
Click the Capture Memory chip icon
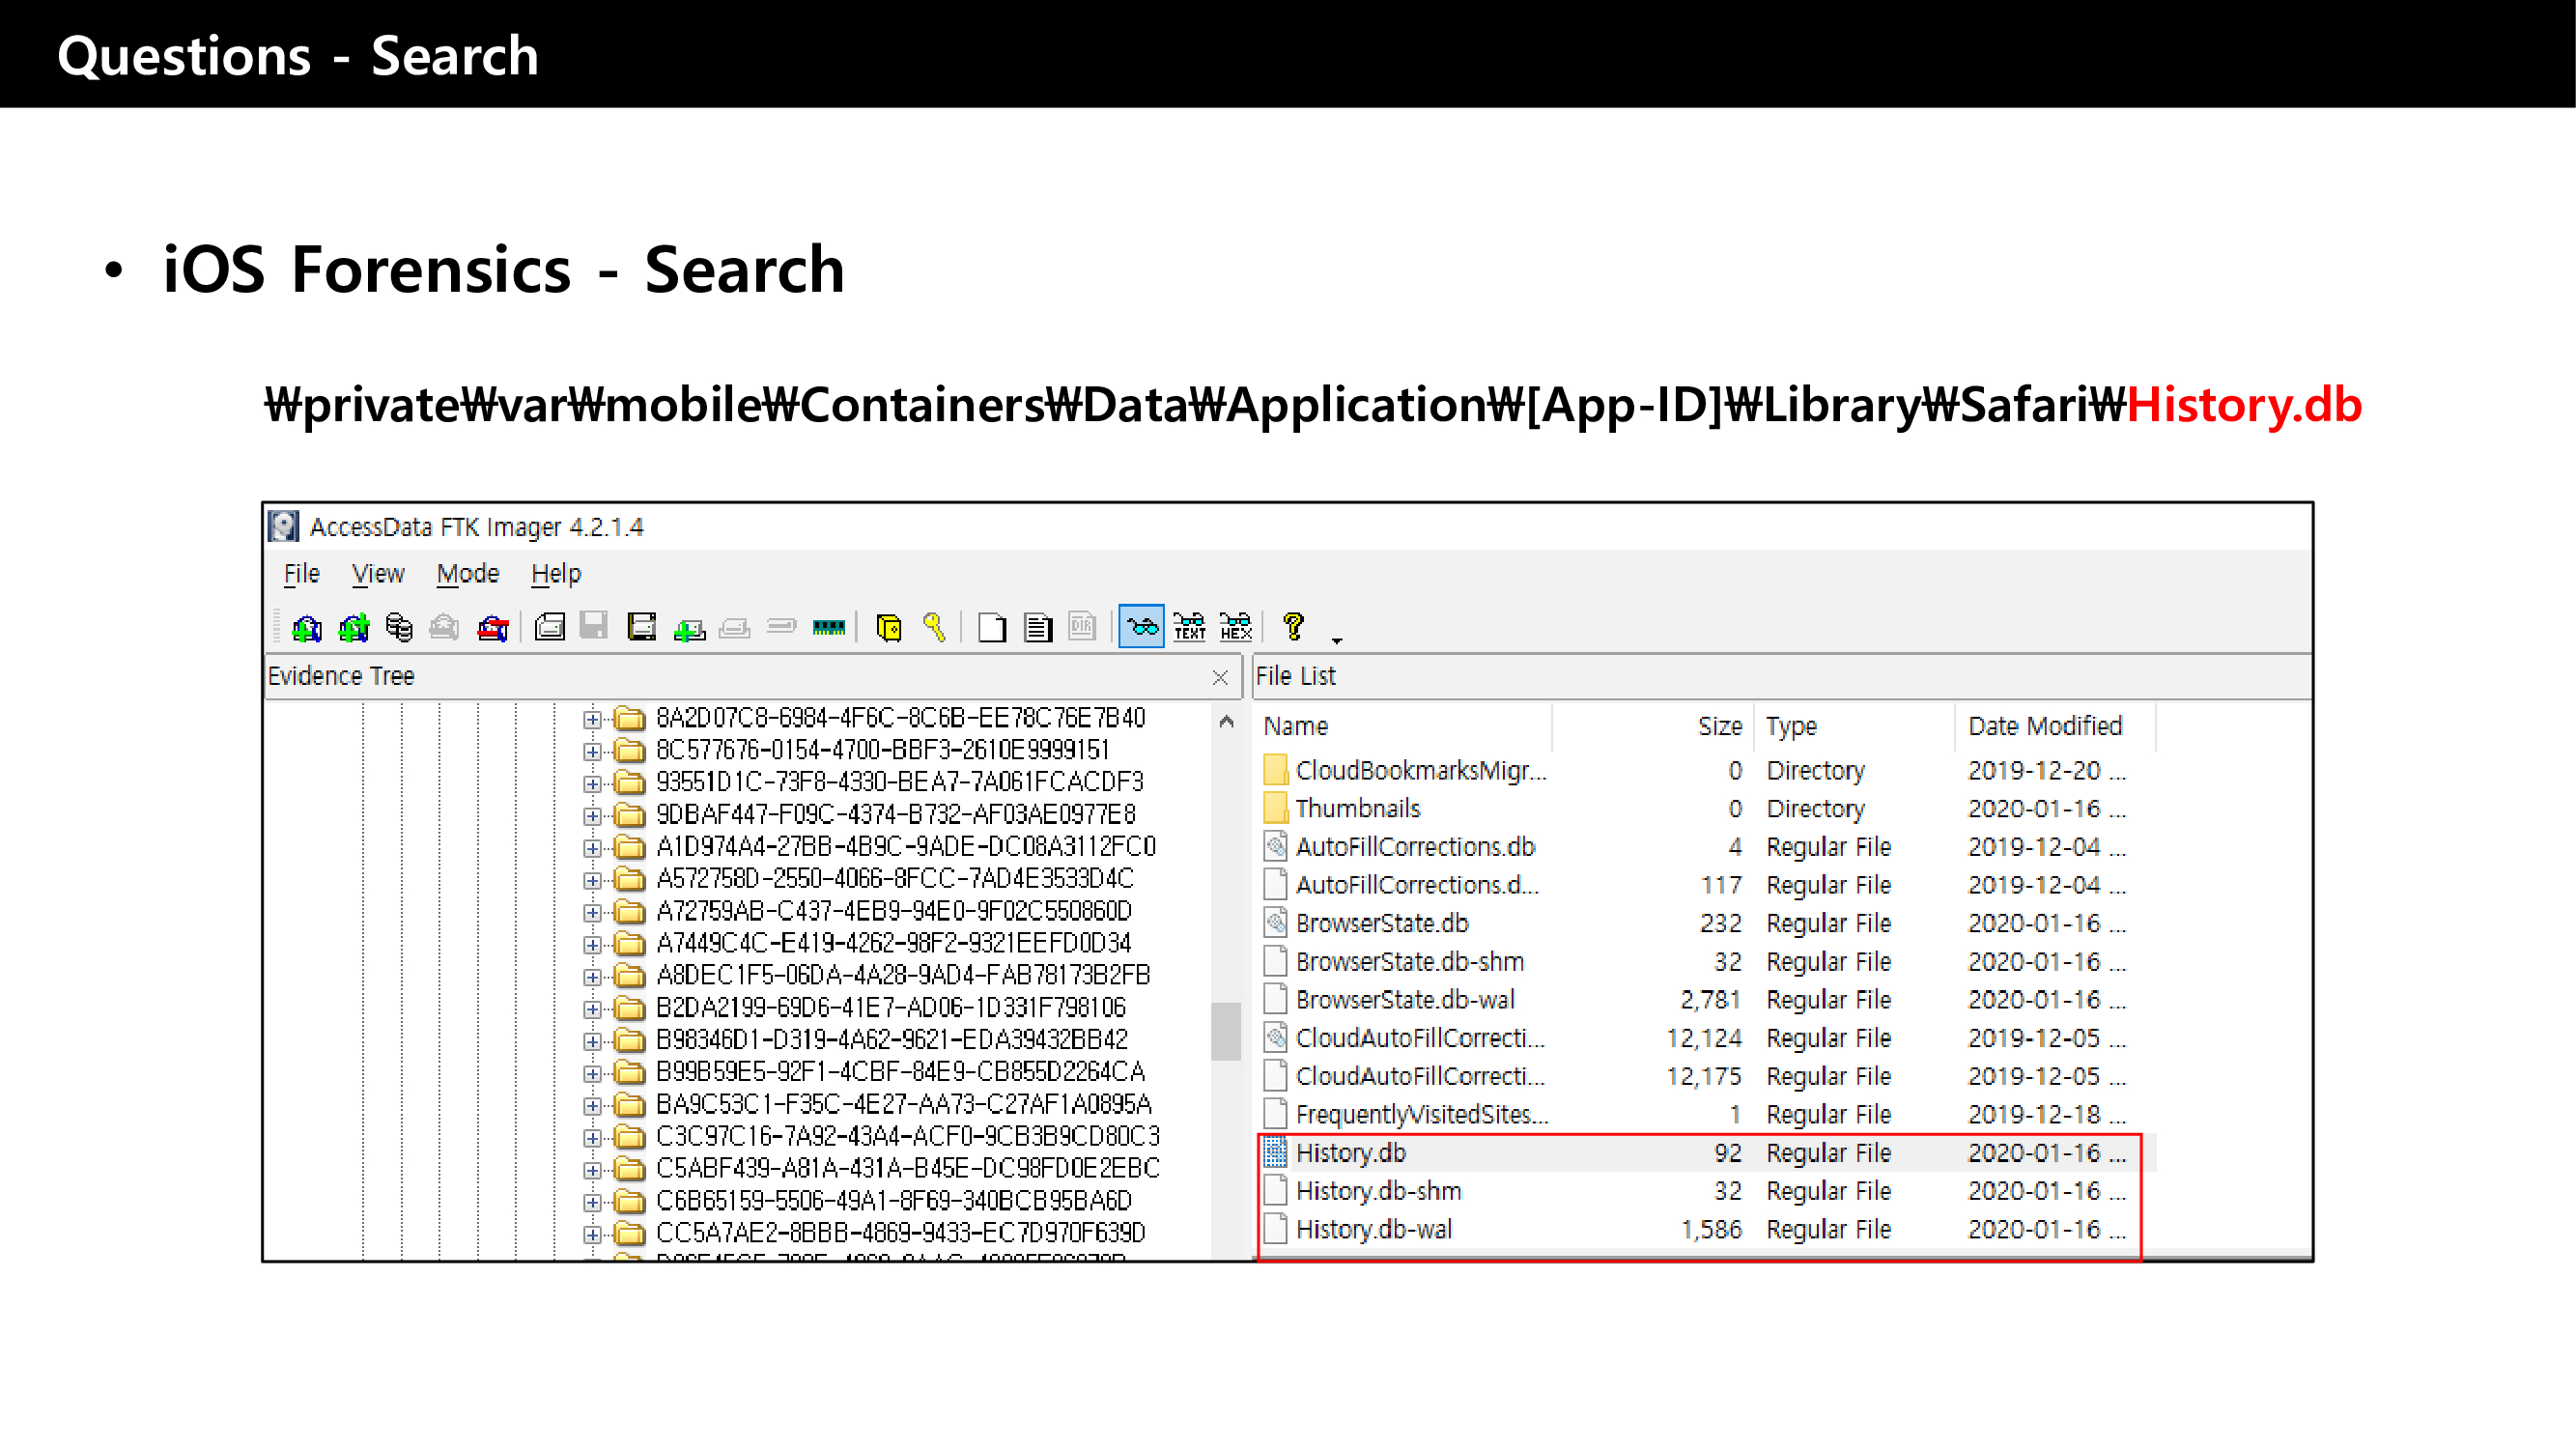click(x=828, y=628)
